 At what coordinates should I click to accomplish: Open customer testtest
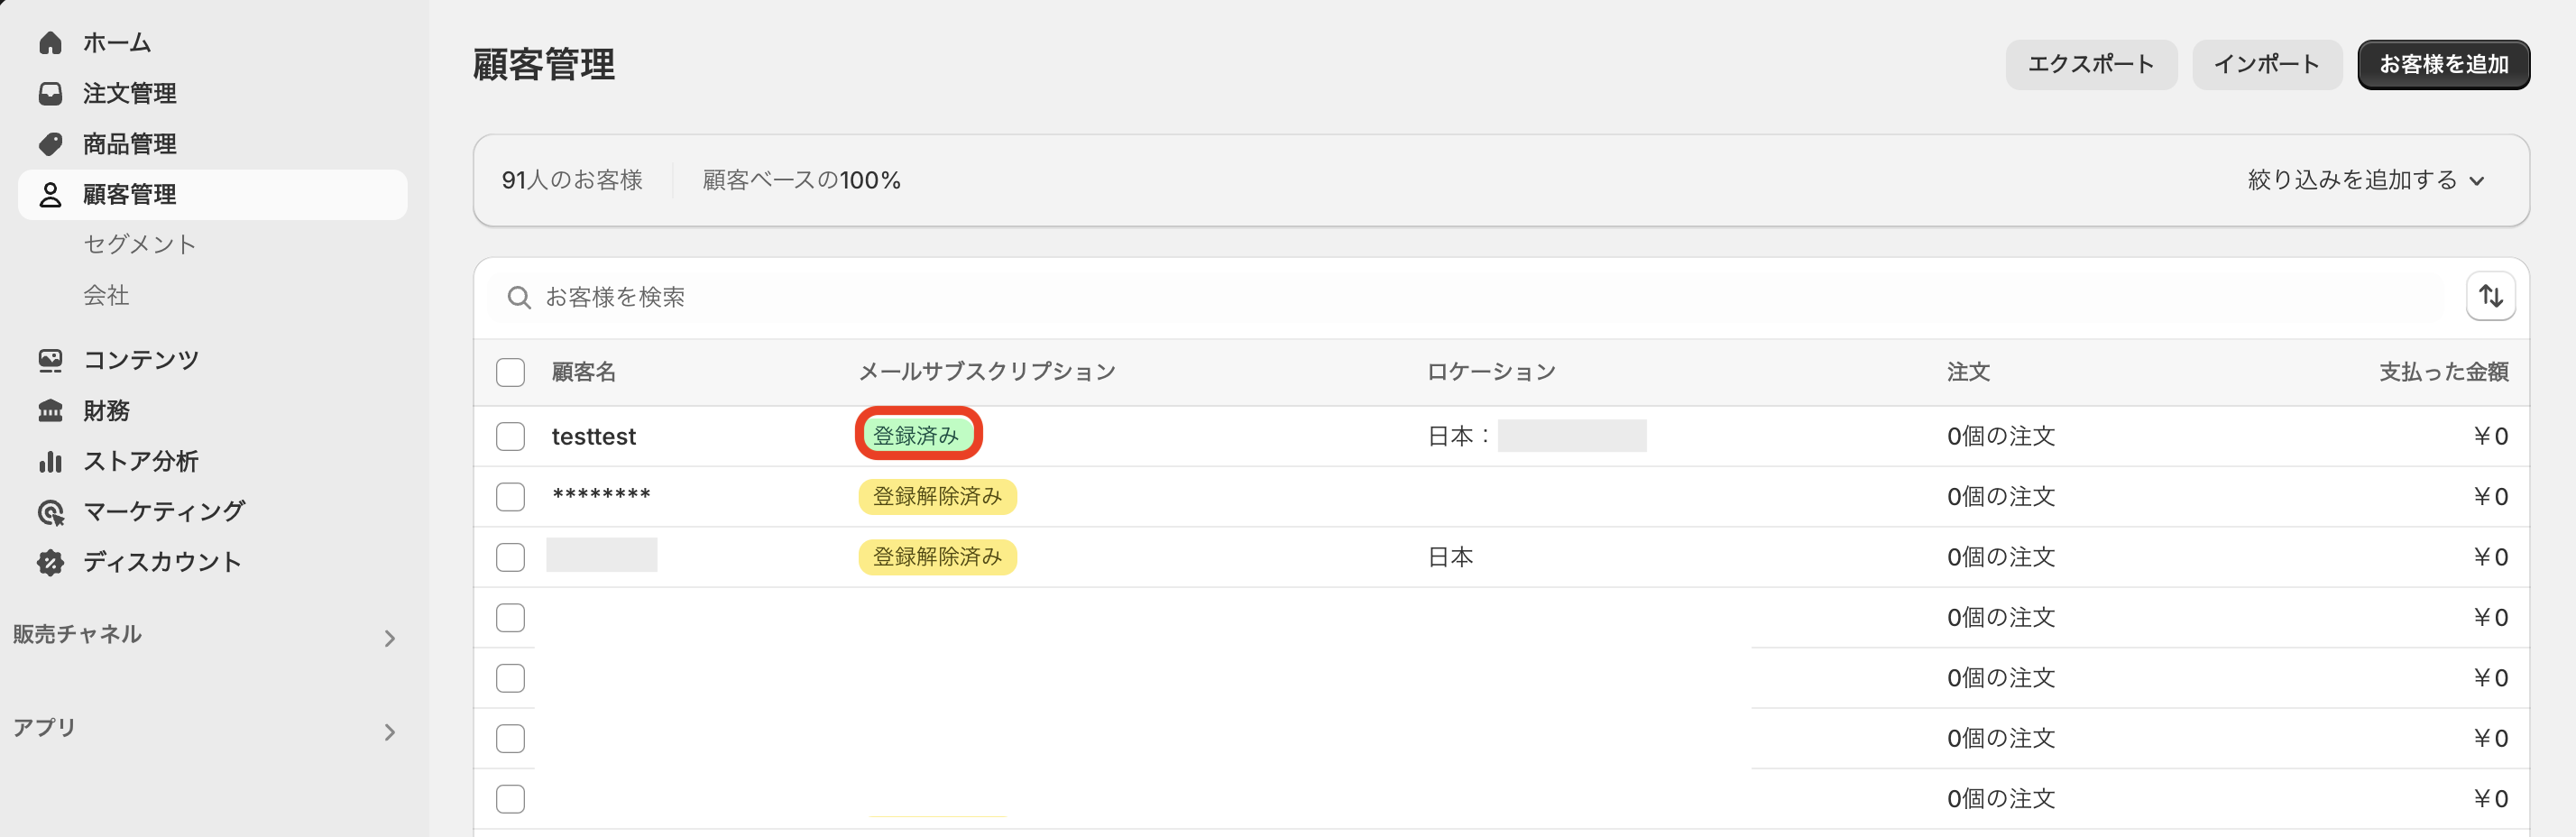click(x=594, y=436)
